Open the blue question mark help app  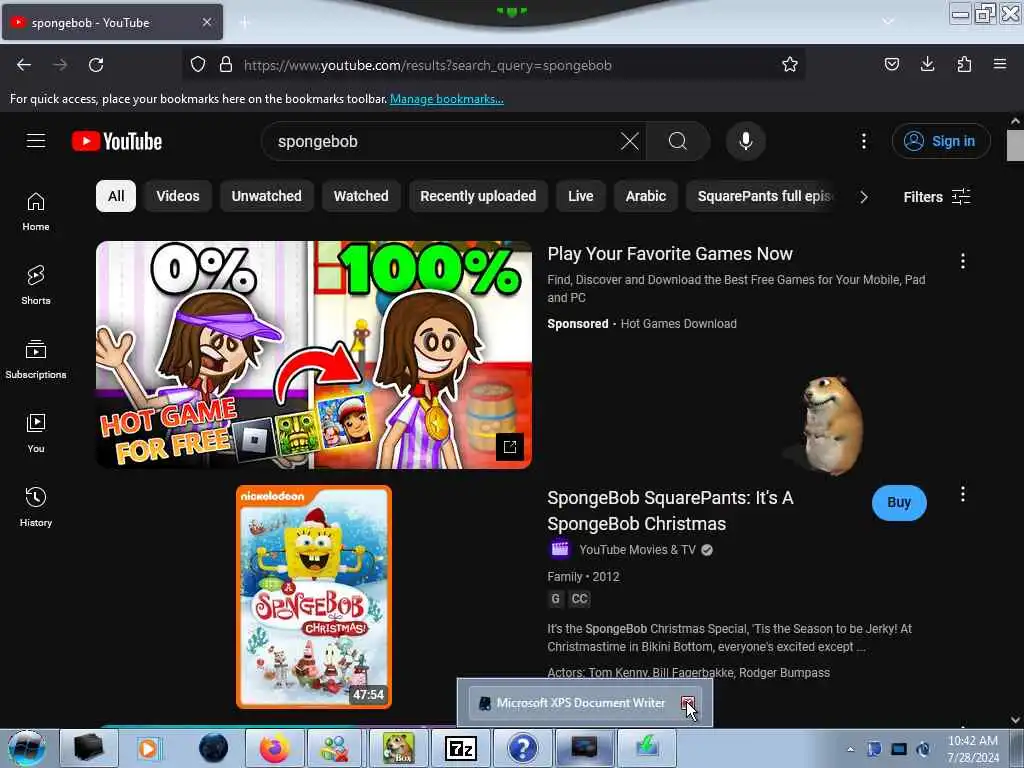tap(522, 748)
